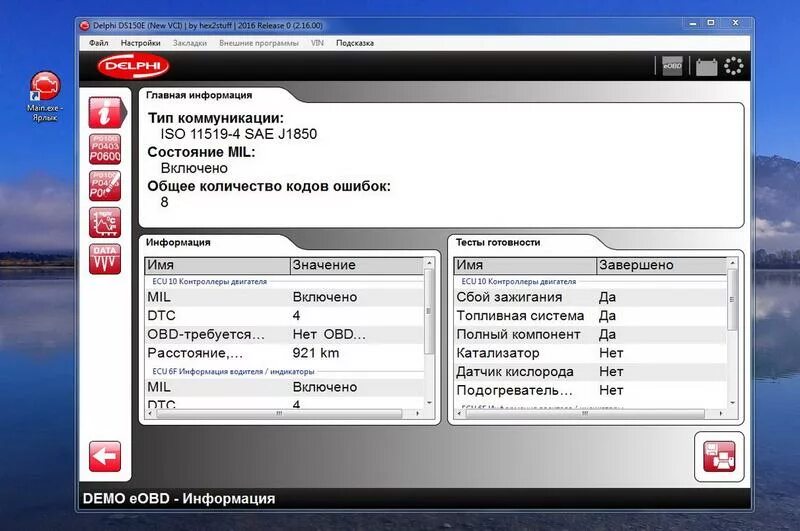800x531 pixels.
Task: Open the Закладки menu
Action: click(190, 43)
